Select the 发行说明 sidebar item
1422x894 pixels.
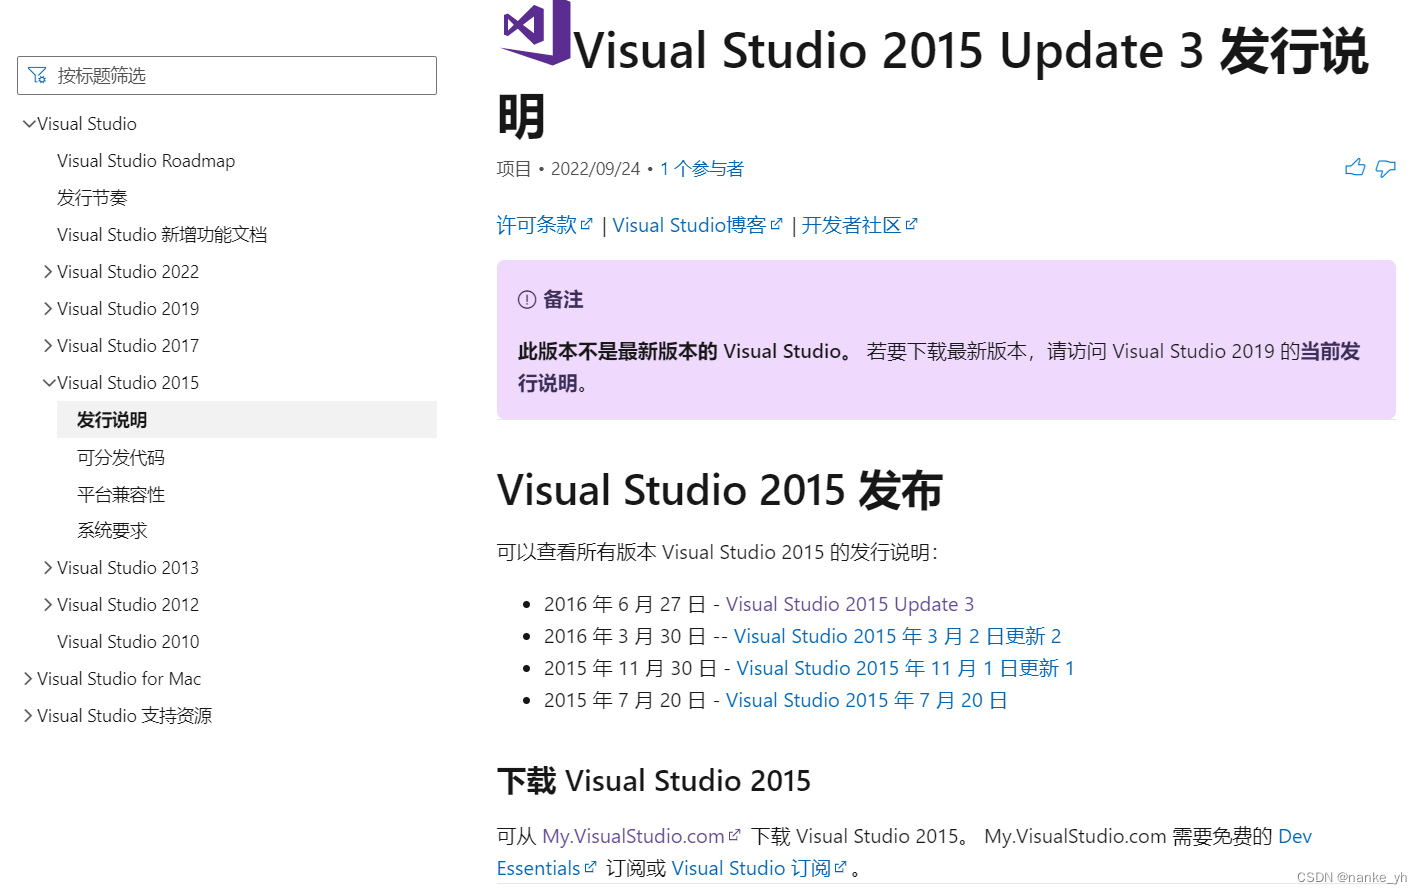247,420
